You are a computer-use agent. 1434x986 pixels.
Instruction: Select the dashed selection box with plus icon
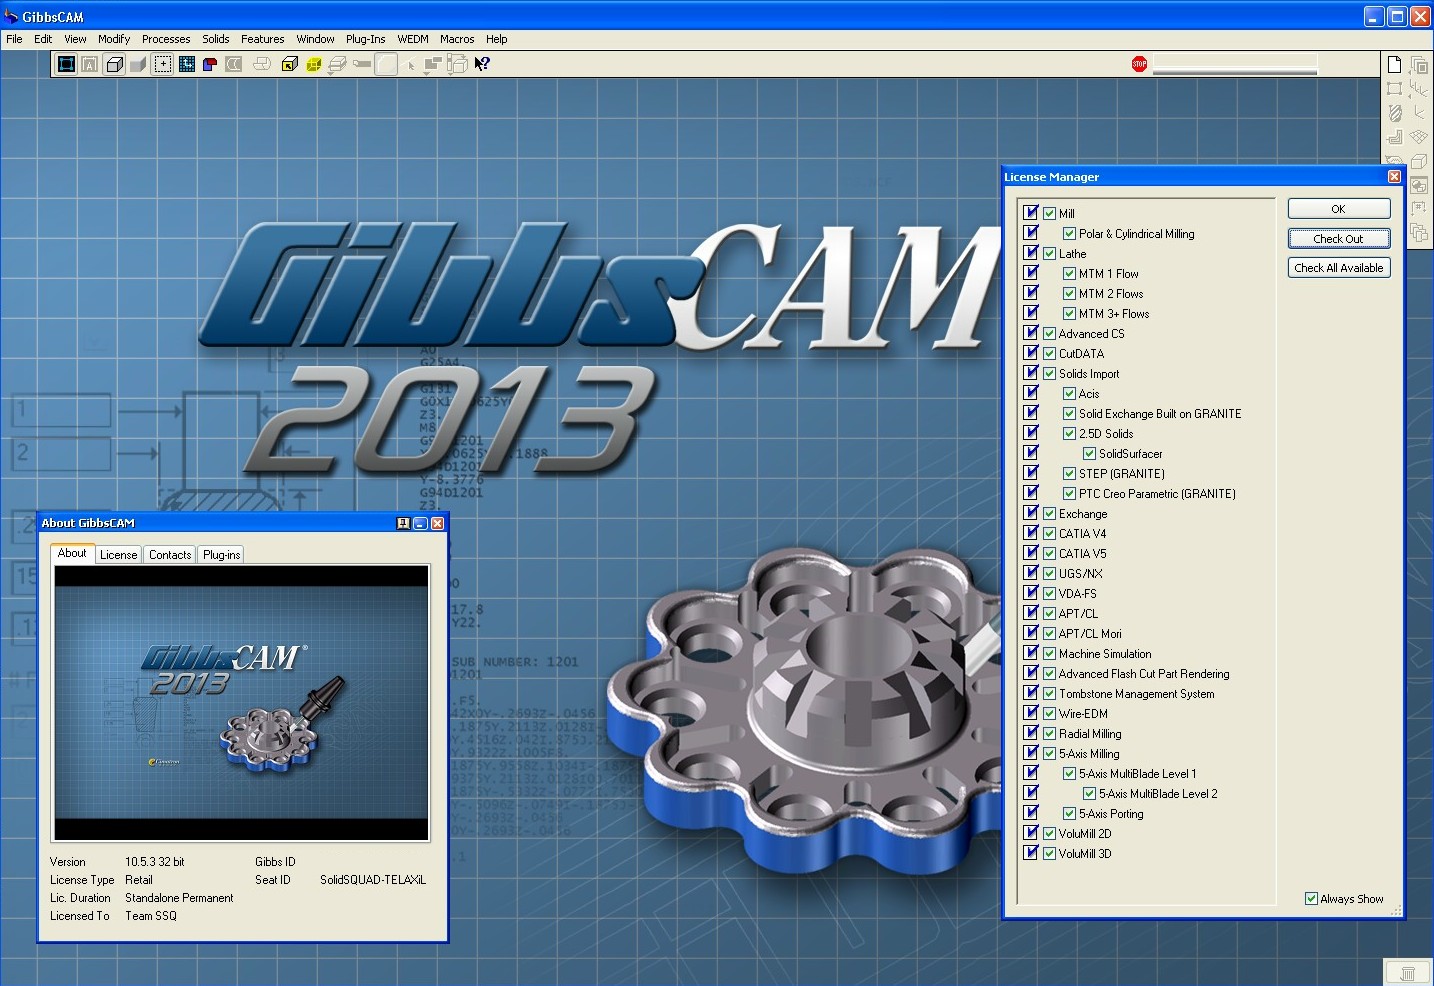pyautogui.click(x=162, y=64)
